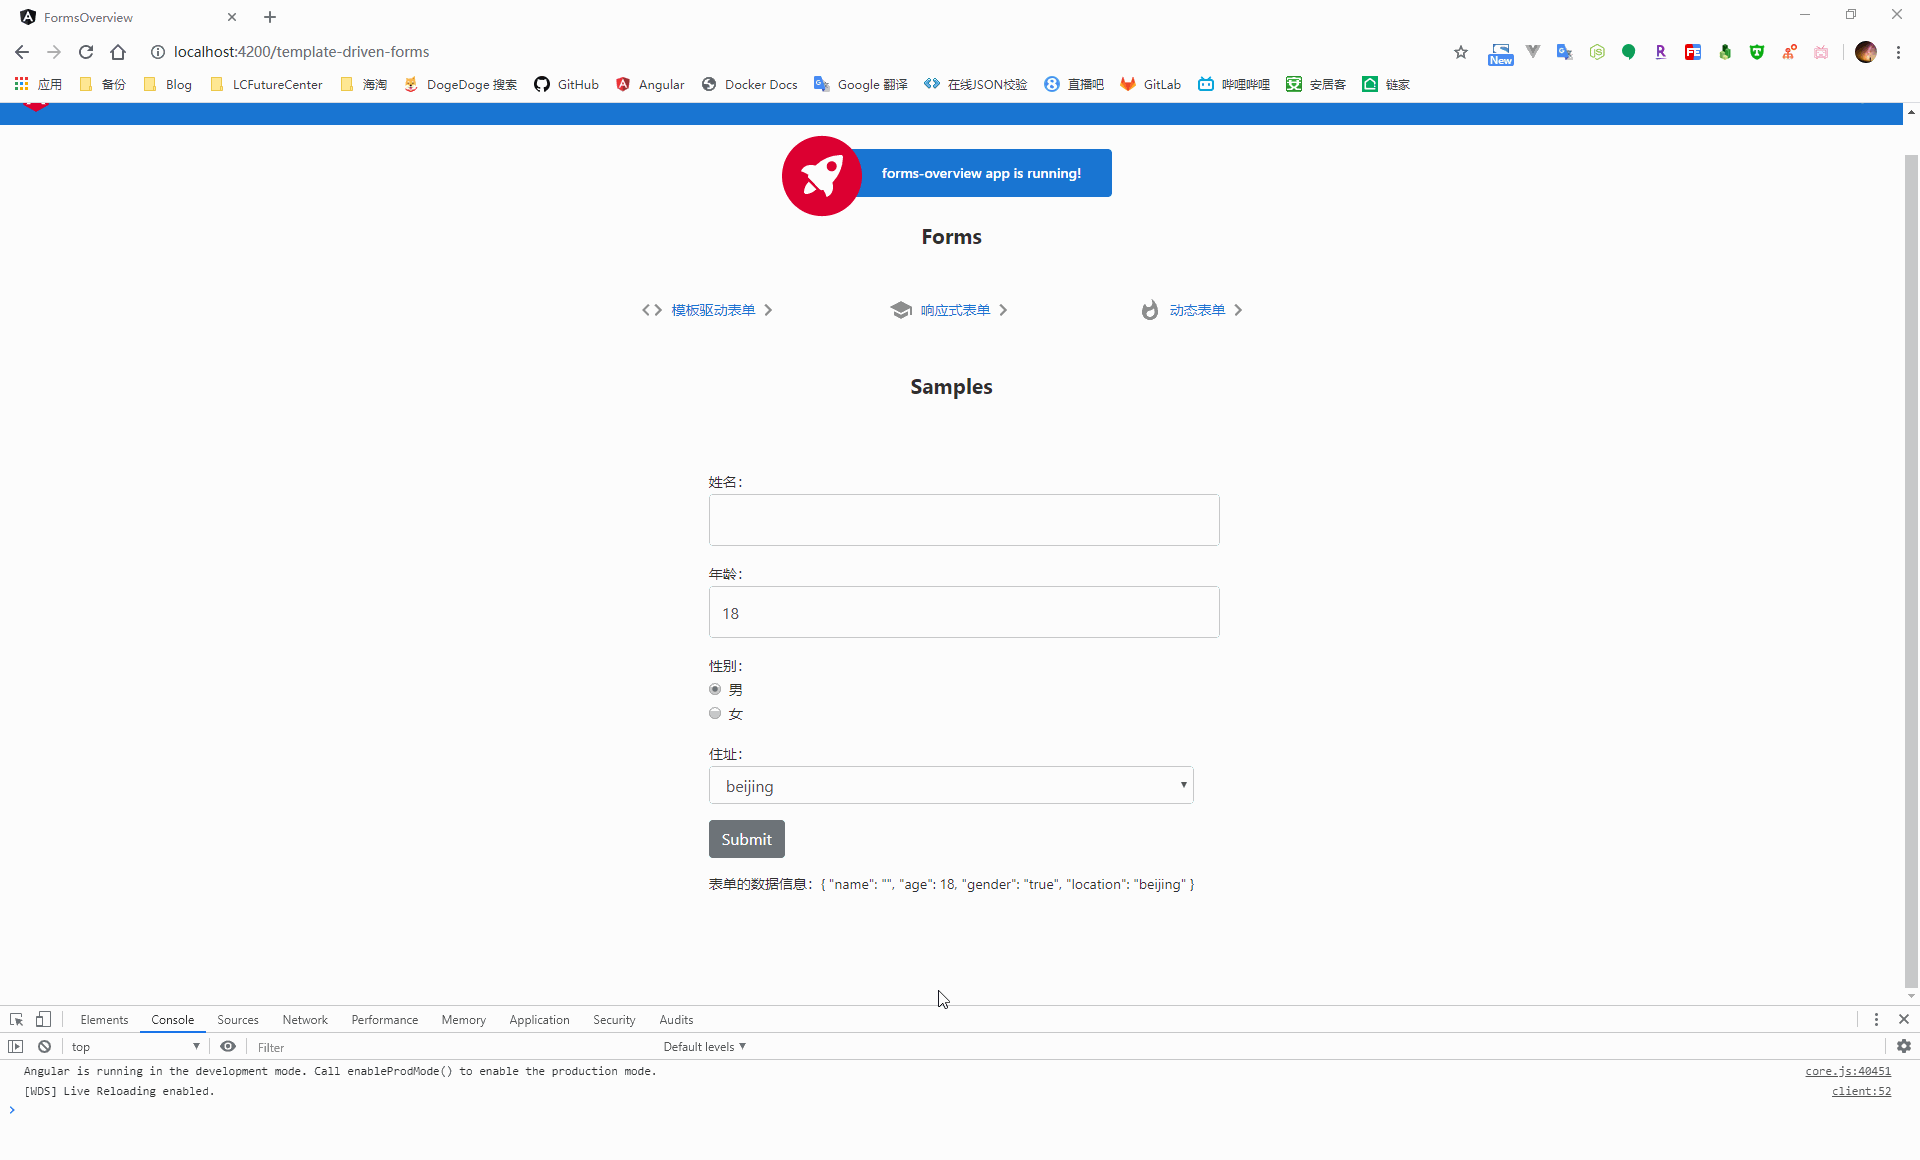The width and height of the screenshot is (1920, 1160).
Task: Select the 女 radio button
Action: pos(715,713)
